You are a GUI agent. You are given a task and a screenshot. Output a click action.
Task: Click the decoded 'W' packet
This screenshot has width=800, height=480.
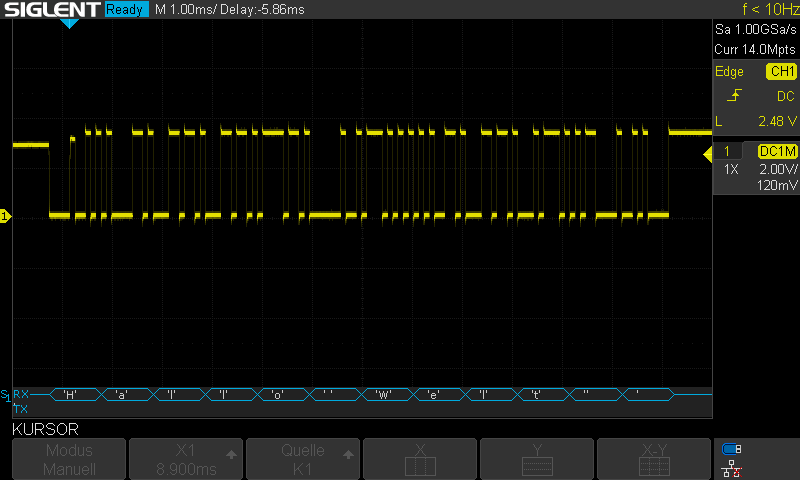[x=388, y=394]
